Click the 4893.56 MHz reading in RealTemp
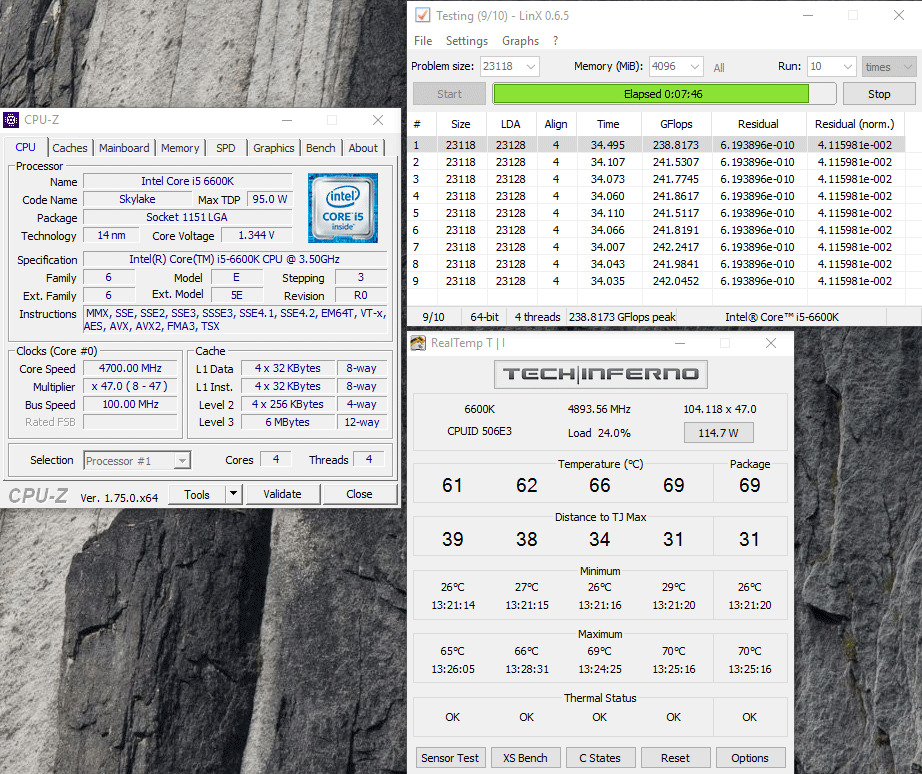 tap(599, 409)
